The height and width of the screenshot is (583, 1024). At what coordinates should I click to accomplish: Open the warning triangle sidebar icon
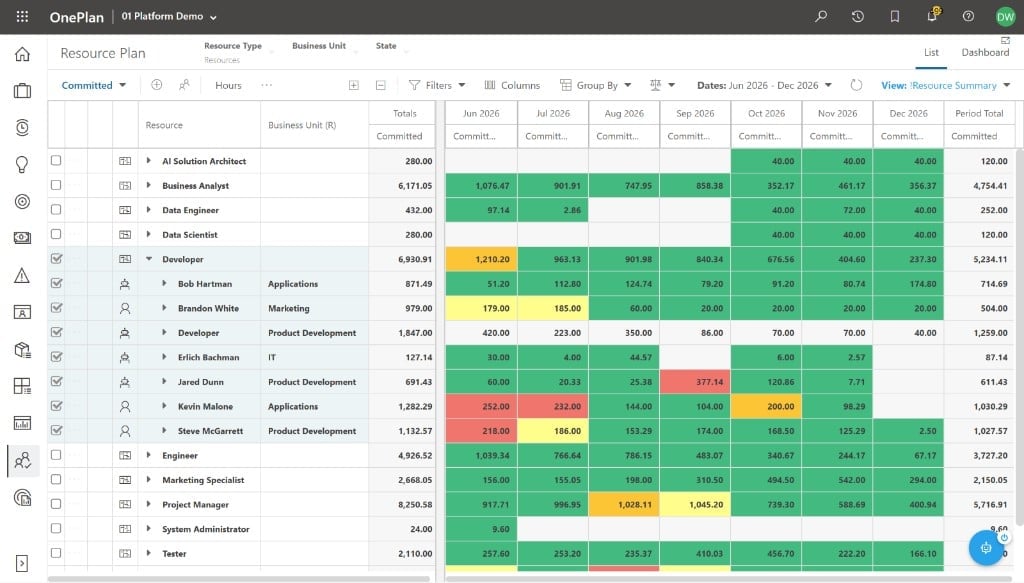pos(22,276)
